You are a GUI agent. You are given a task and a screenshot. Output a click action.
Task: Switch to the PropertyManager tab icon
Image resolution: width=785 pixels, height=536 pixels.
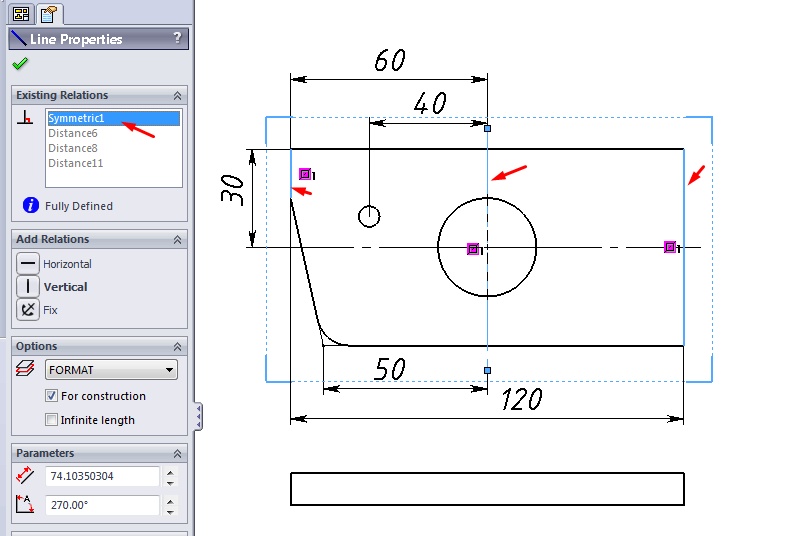coord(49,14)
